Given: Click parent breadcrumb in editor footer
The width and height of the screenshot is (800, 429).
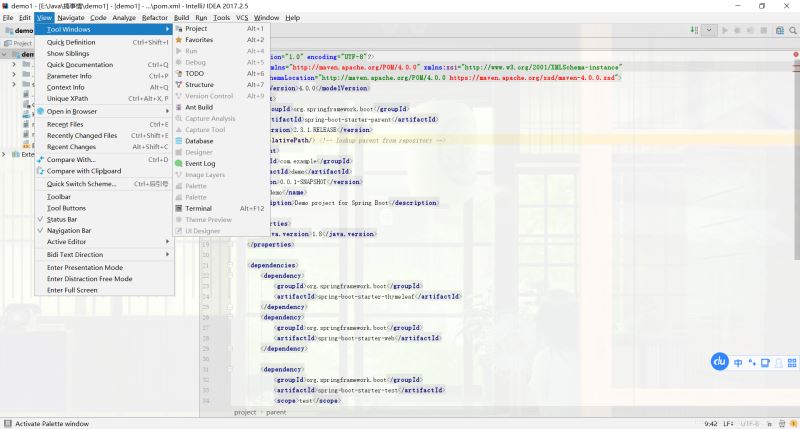Looking at the screenshot, I should (276, 412).
